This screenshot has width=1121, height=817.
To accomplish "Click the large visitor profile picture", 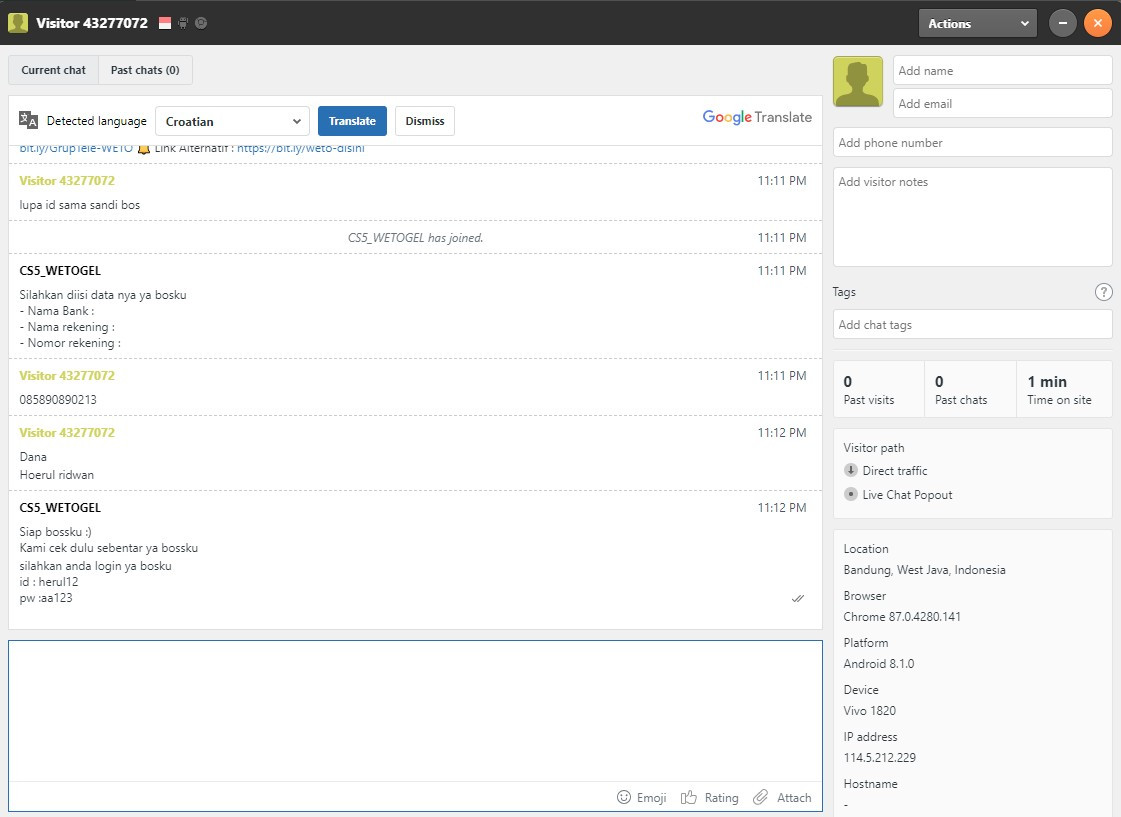I will 858,81.
